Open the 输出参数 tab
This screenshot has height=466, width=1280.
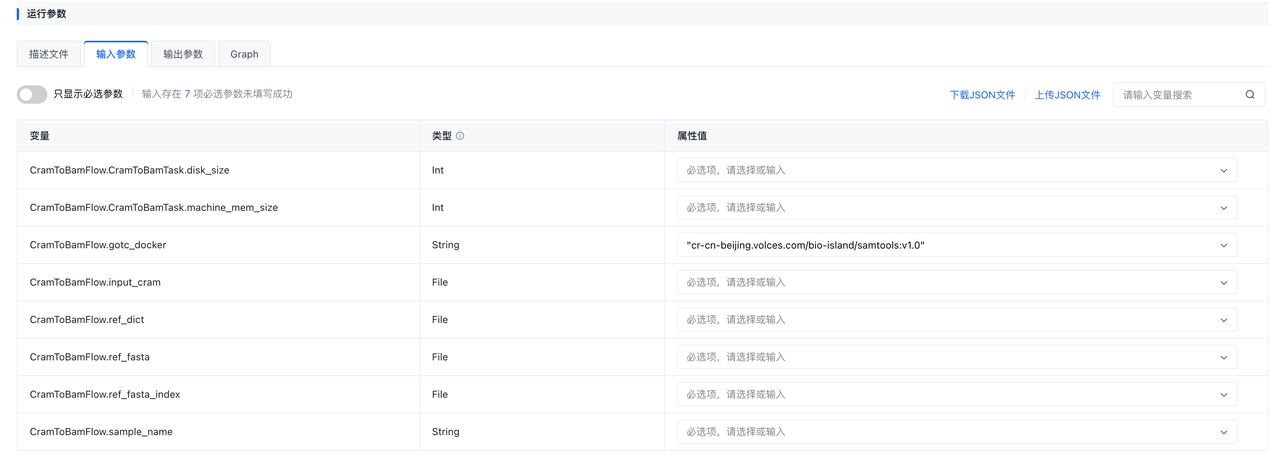(x=183, y=54)
